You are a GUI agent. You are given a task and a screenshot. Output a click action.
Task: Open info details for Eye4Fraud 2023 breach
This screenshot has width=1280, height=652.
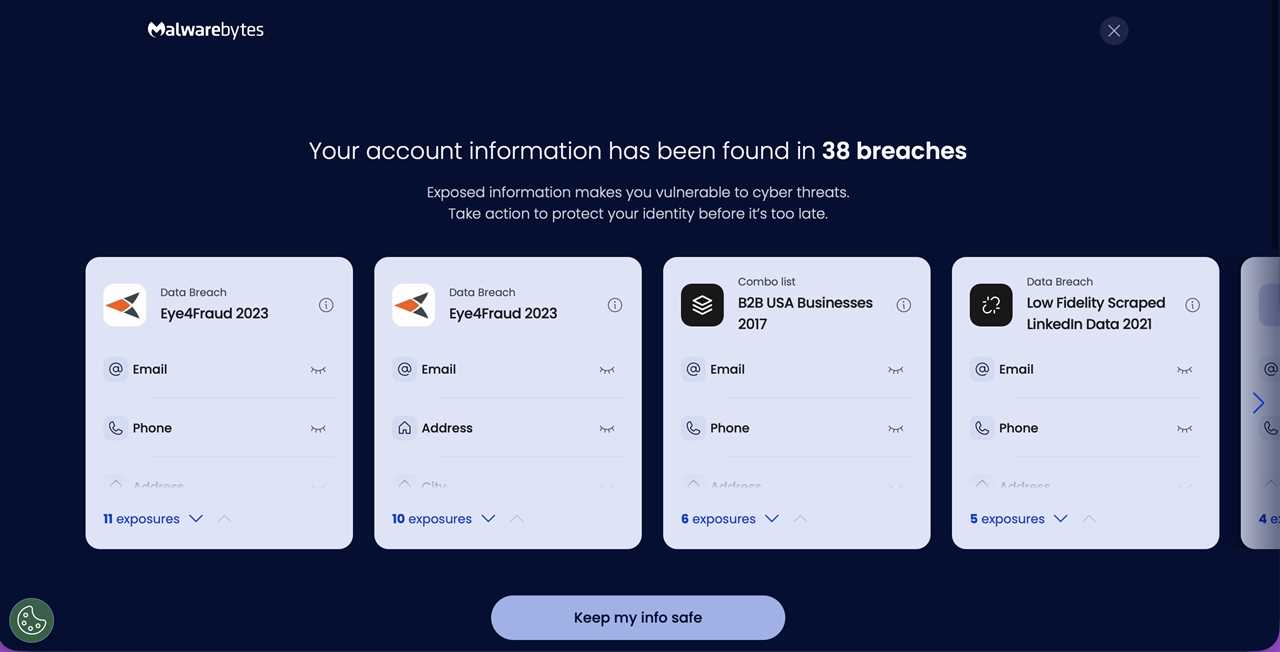pyautogui.click(x=326, y=305)
